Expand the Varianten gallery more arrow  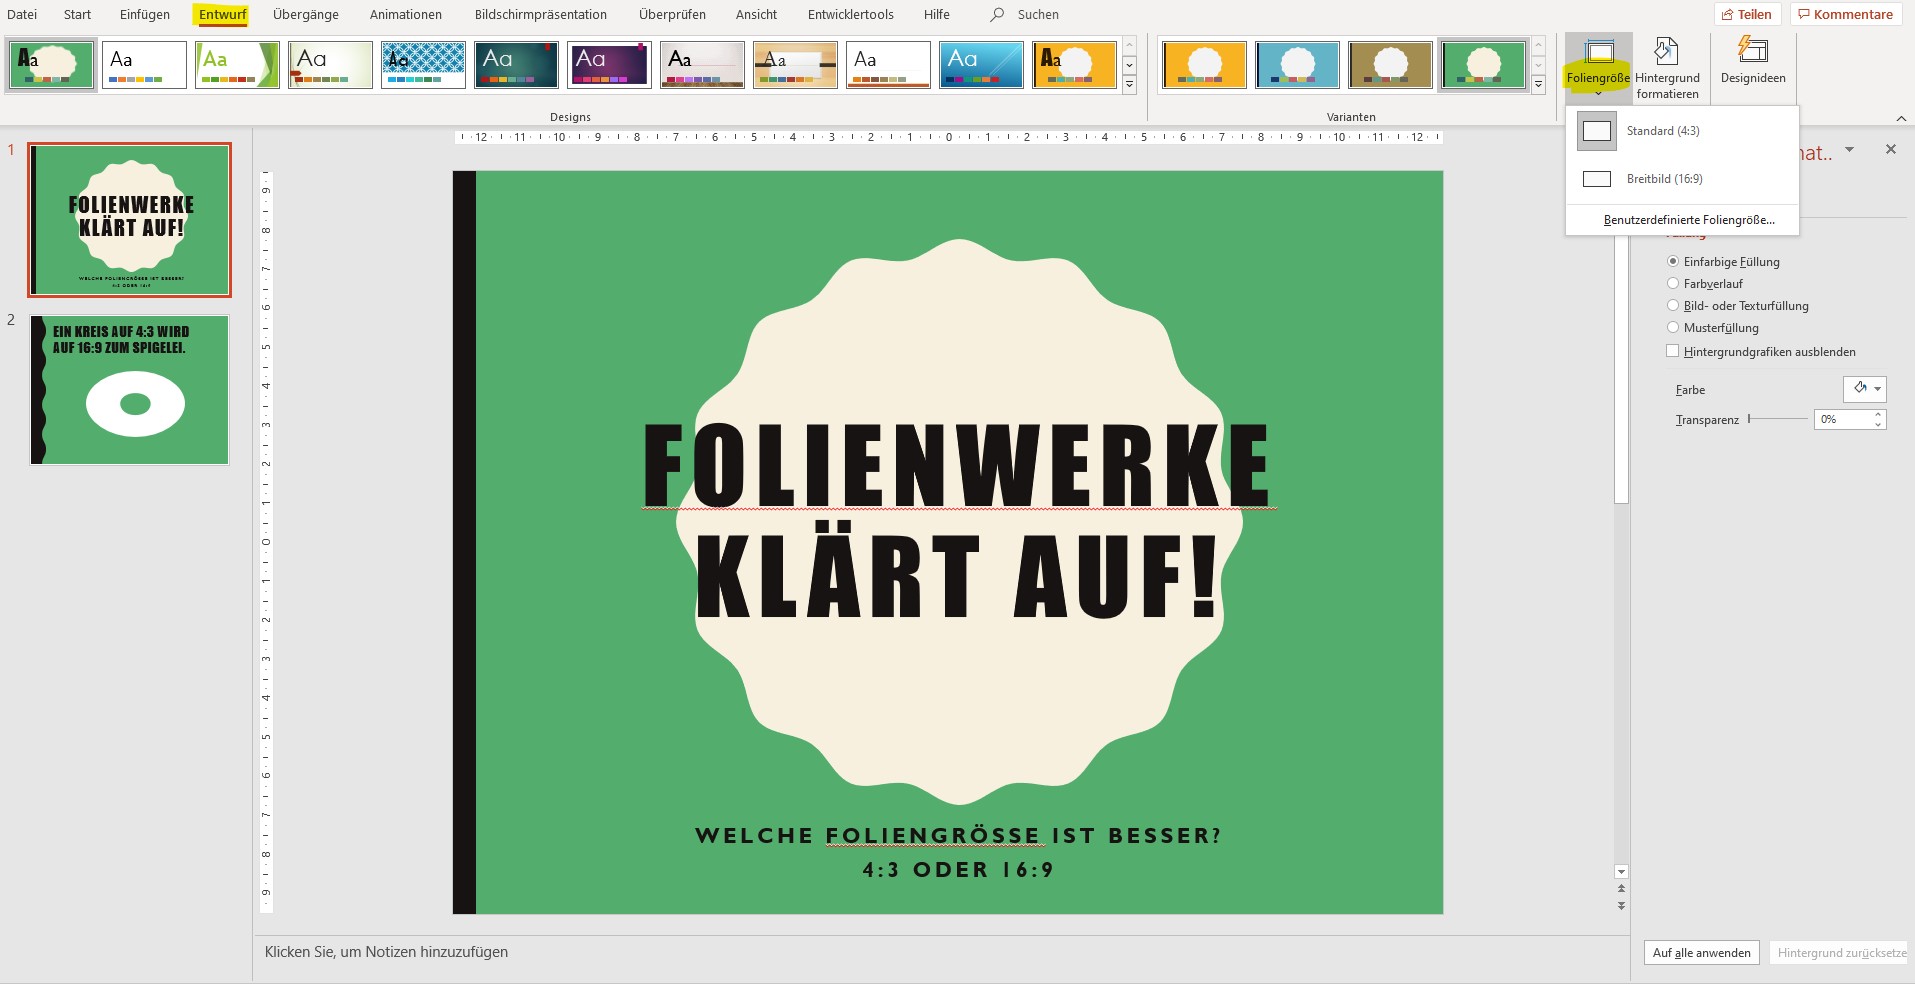(x=1539, y=85)
